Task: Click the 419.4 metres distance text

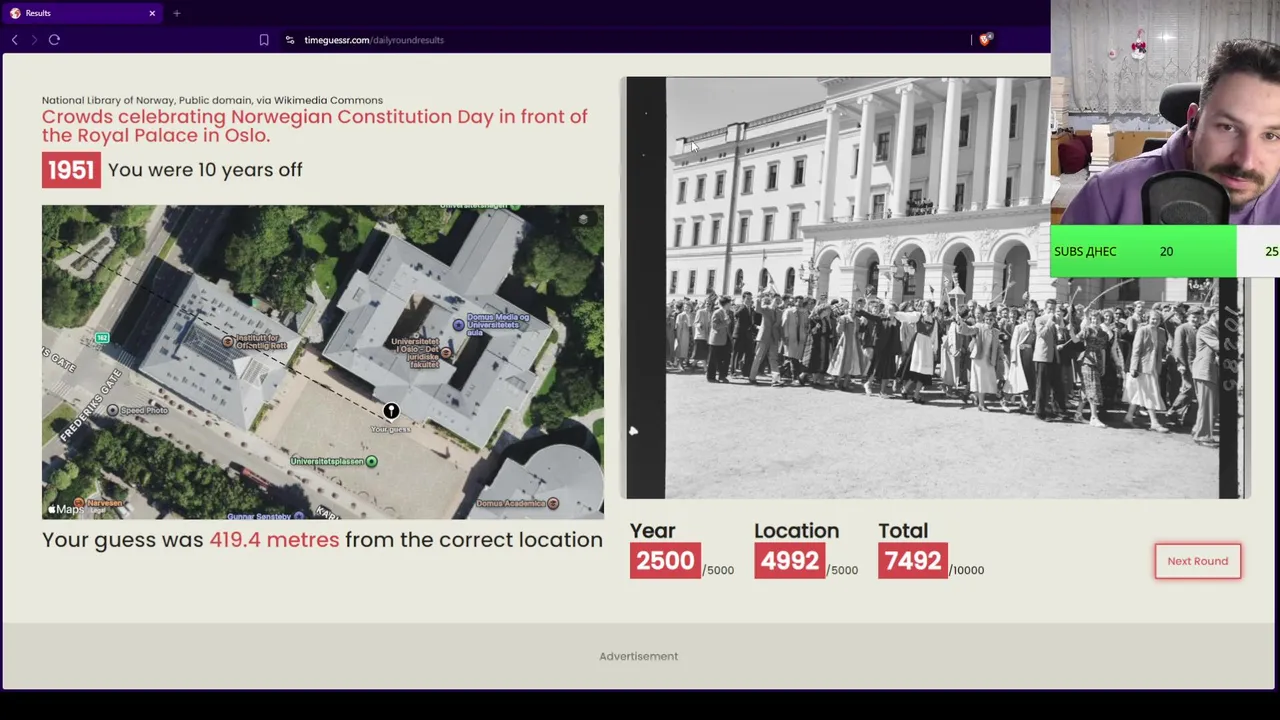Action: (x=274, y=540)
